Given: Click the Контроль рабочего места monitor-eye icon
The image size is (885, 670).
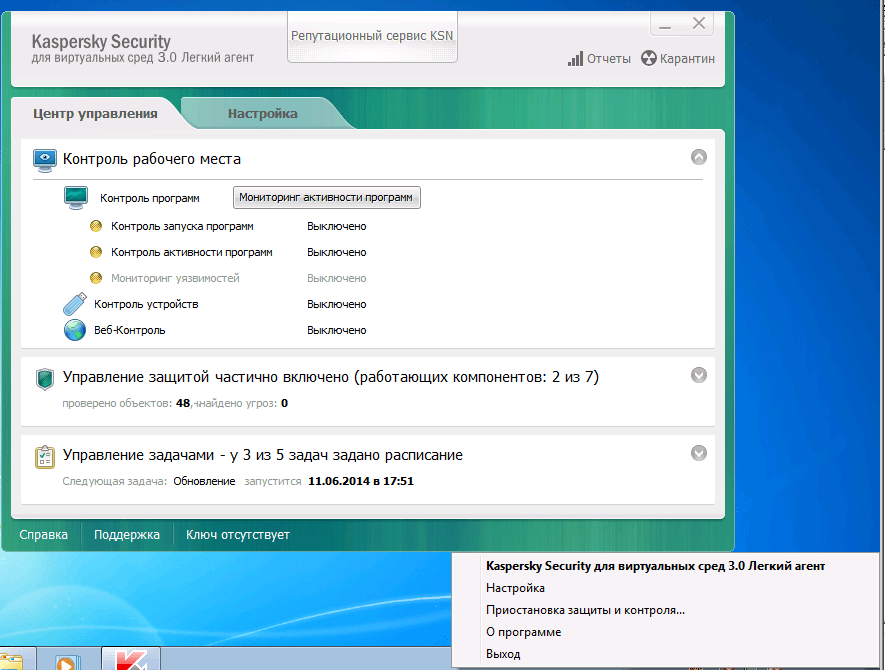Looking at the screenshot, I should tap(45, 160).
